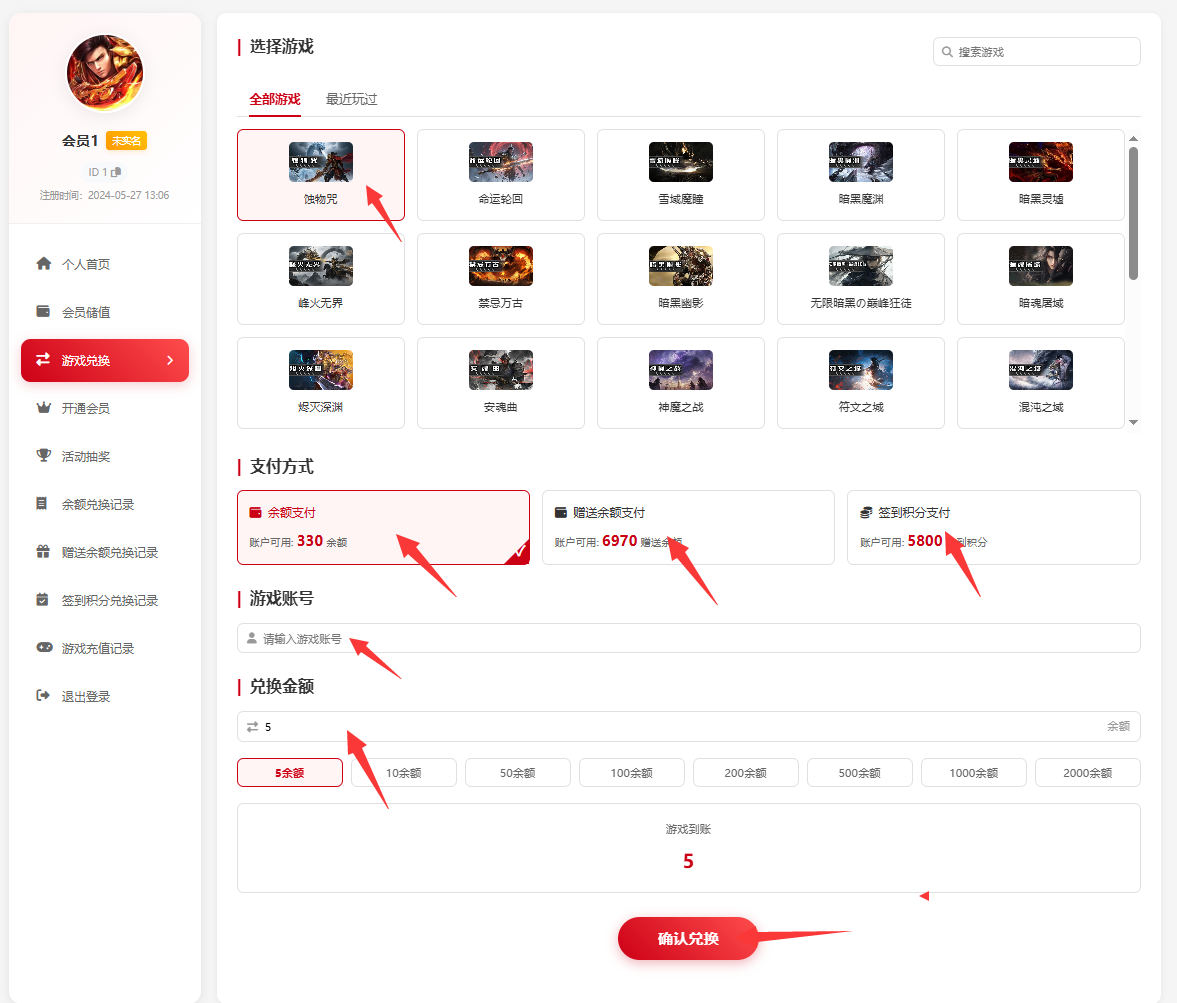1177x1003 pixels.
Task: Click the wallet icon for 会员储值
Action: click(x=43, y=312)
